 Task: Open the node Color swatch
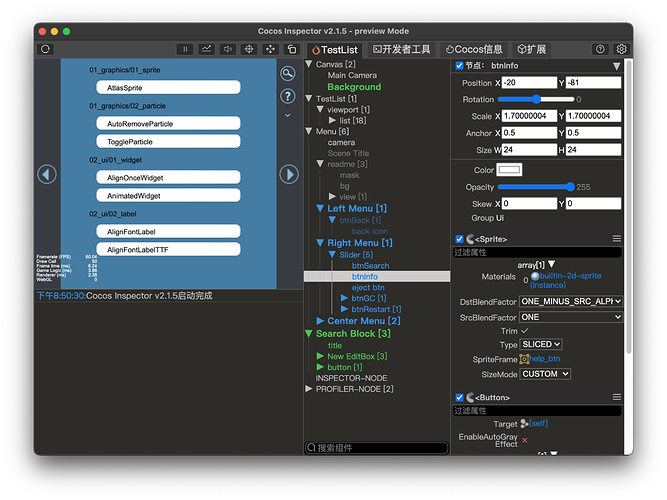point(509,170)
